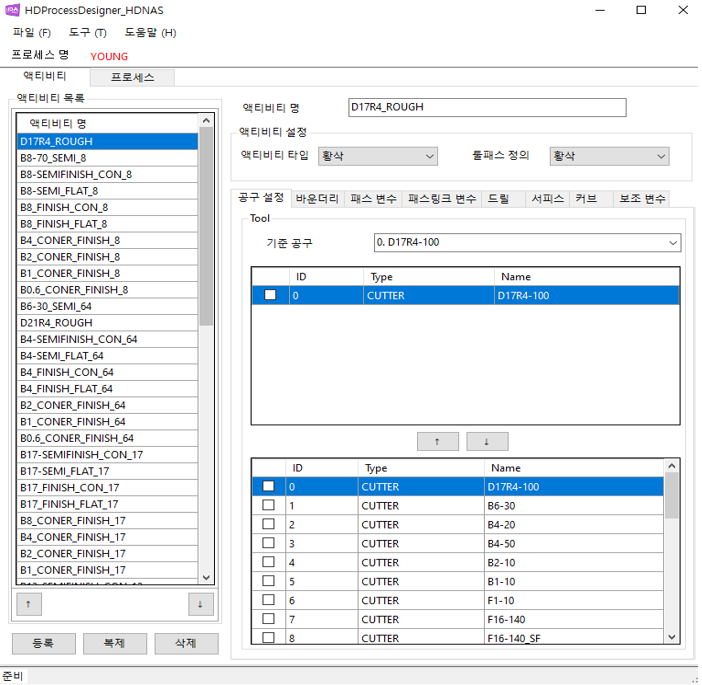Click the up arrow button between the tool tables
The image size is (702, 685).
pyautogui.click(x=437, y=441)
